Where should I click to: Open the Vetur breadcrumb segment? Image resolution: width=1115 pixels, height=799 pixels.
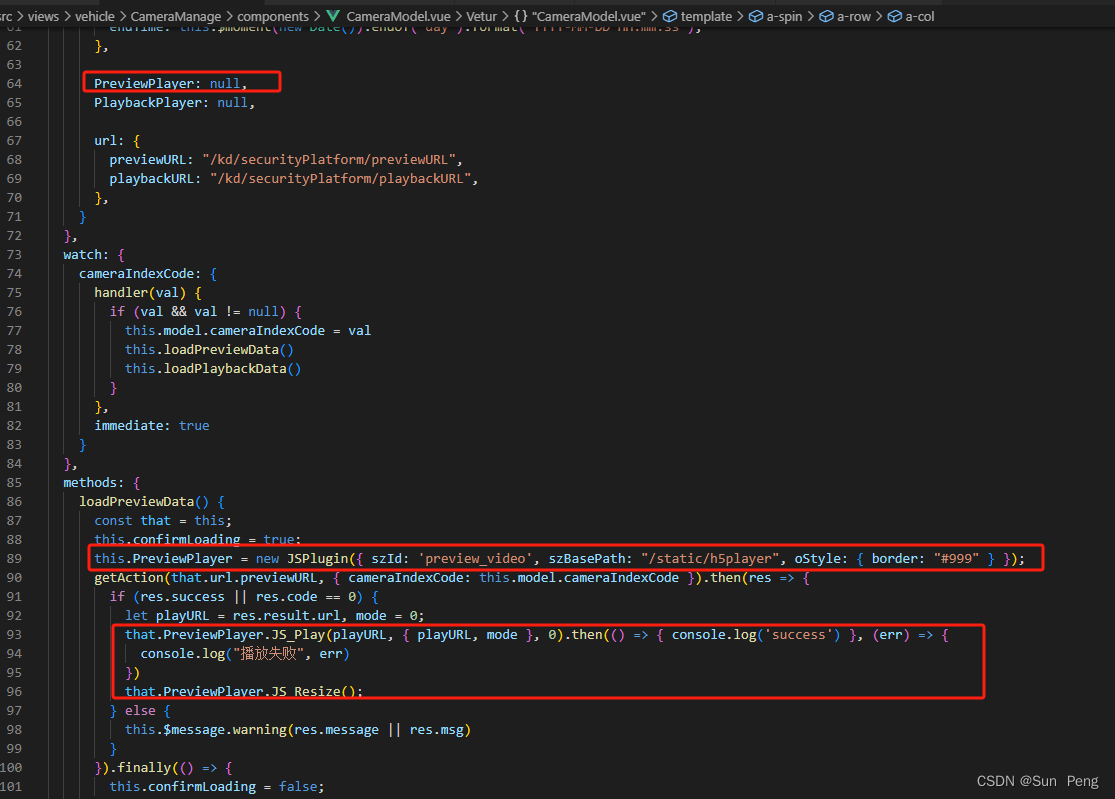481,16
